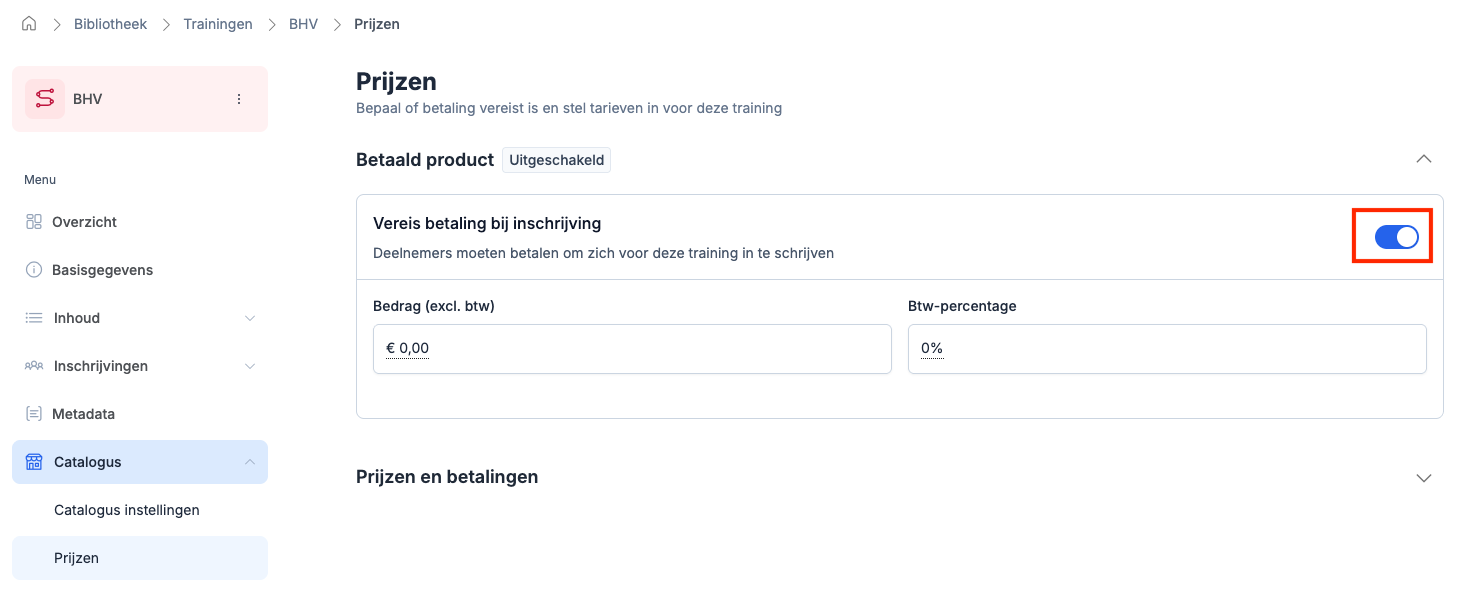Click the Inschrijvingen people icon

pos(34,366)
